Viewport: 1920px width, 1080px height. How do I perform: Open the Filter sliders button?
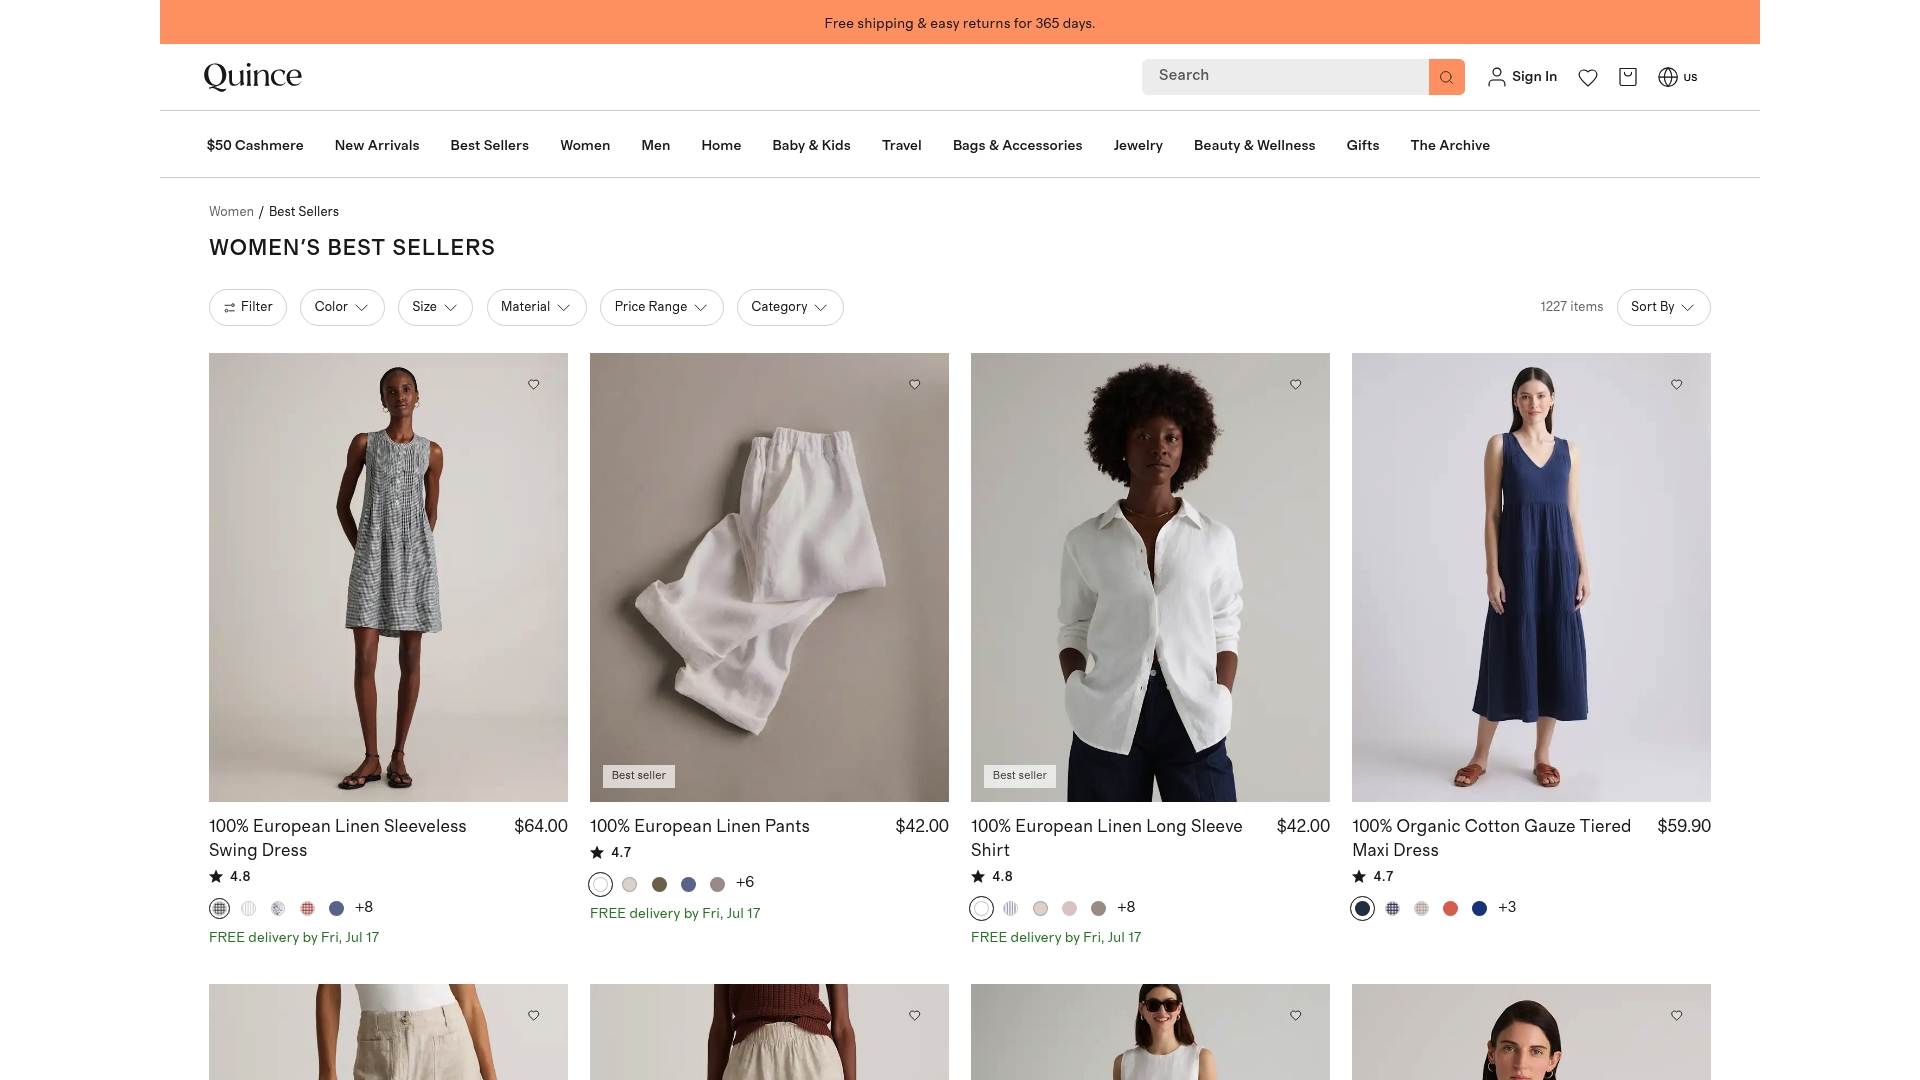248,307
